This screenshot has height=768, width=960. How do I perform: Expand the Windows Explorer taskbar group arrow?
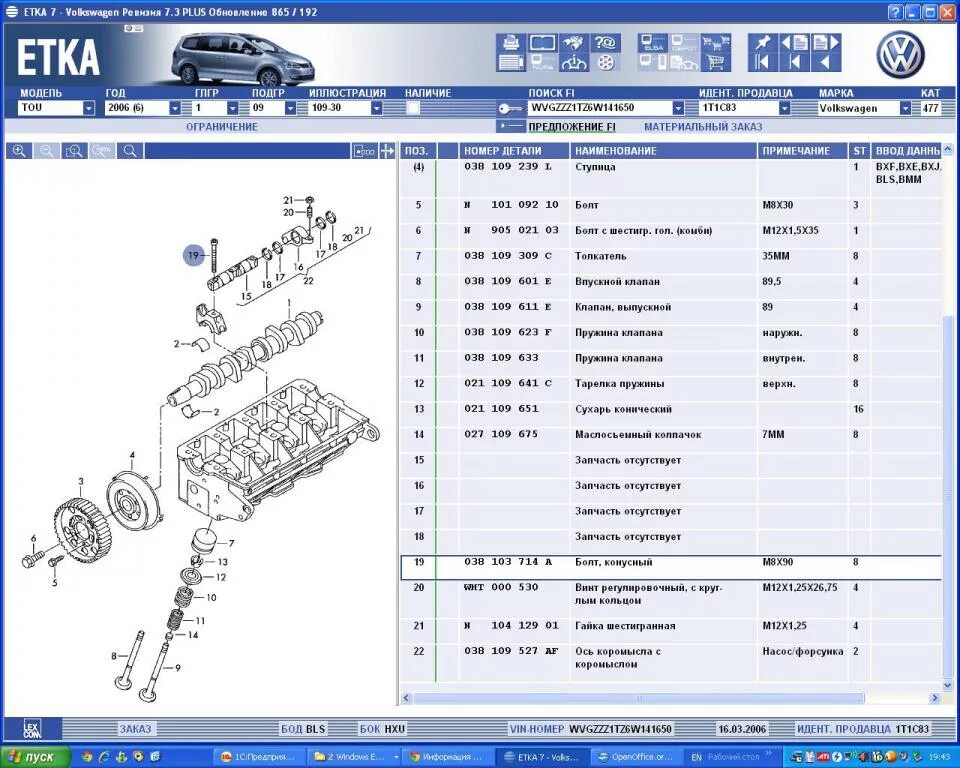tap(396, 757)
